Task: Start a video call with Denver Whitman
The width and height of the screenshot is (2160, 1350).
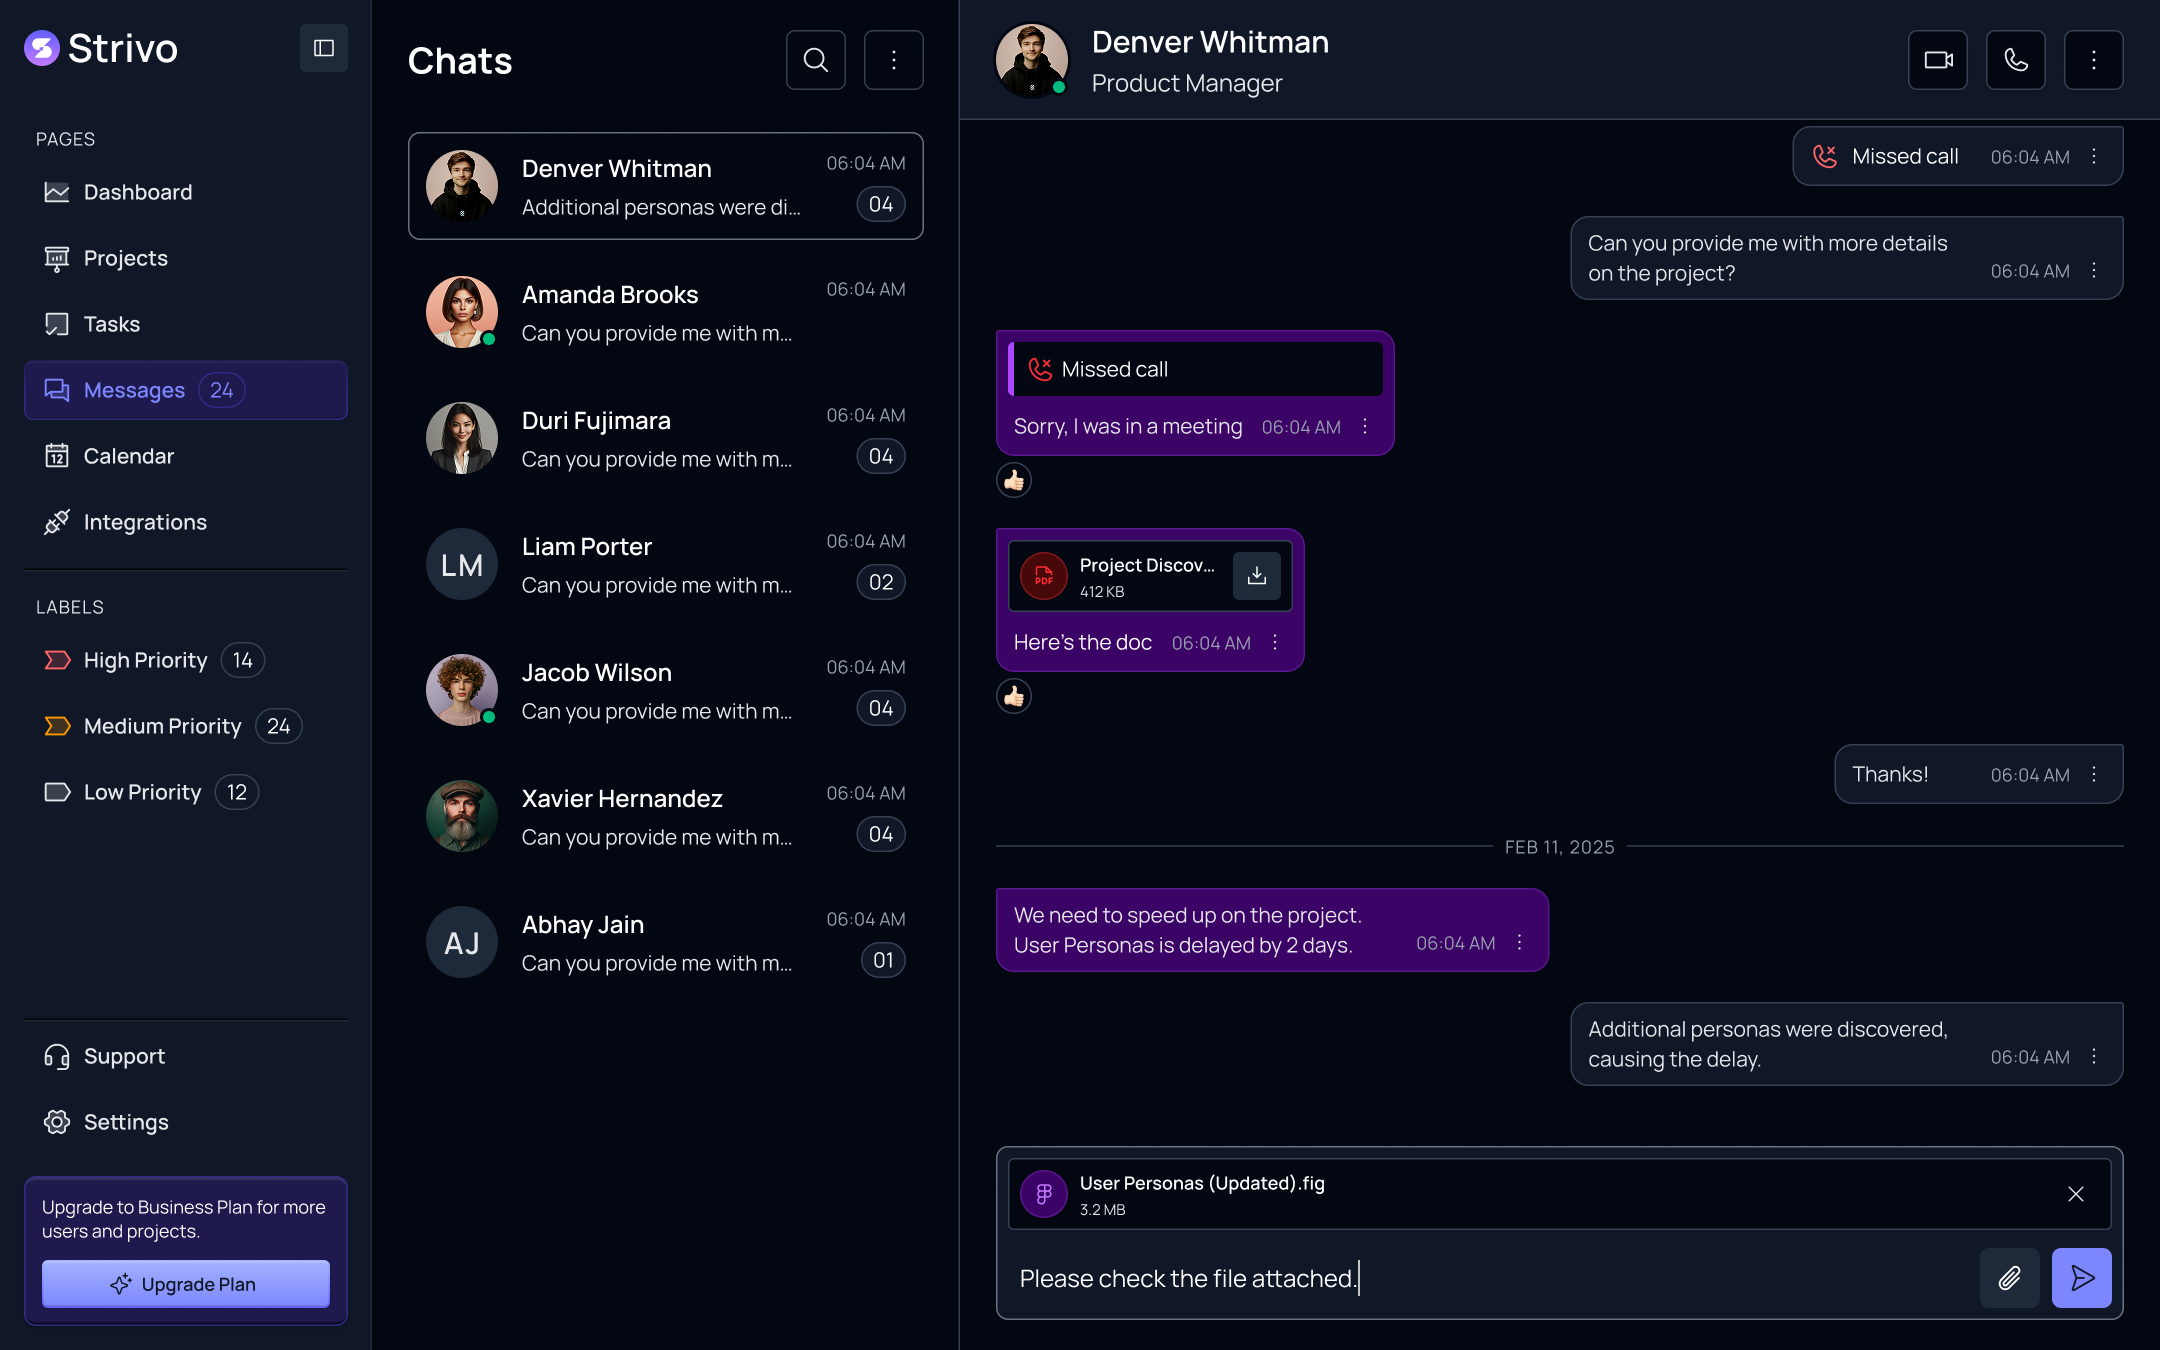Action: 1937,60
